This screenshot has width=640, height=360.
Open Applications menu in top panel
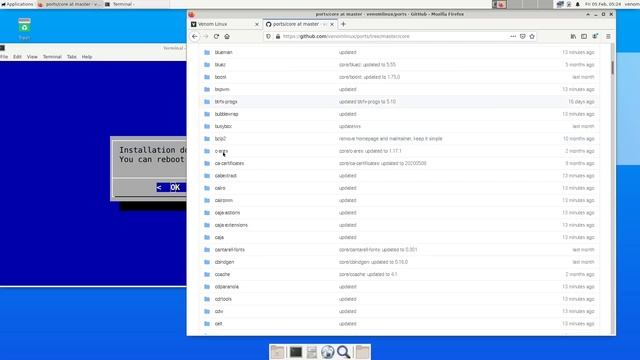17,4
